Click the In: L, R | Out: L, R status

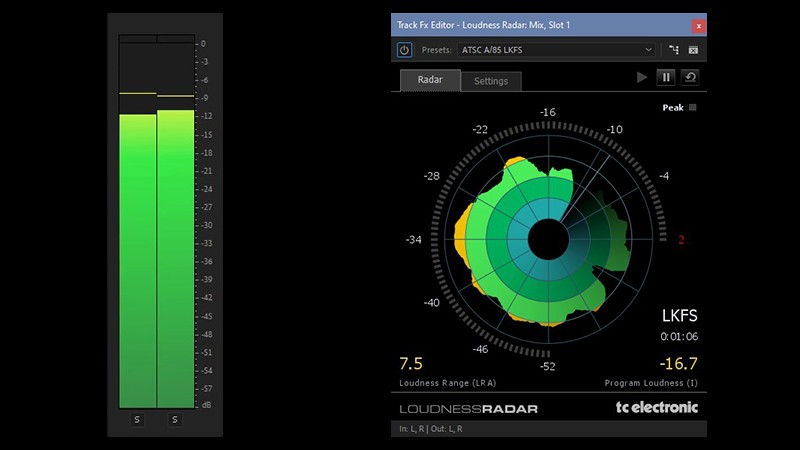click(x=431, y=429)
